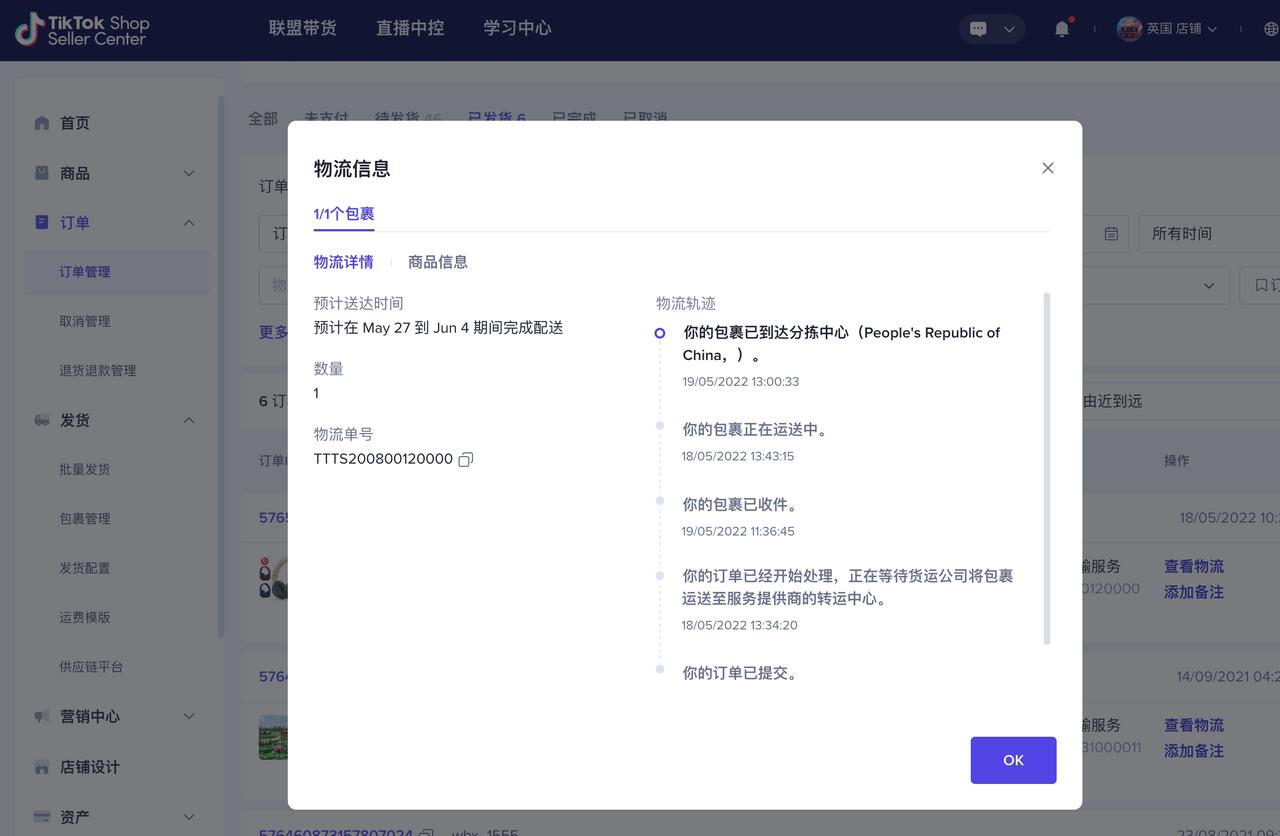
Task: Open 学习中心 in top navigation
Action: pos(517,28)
